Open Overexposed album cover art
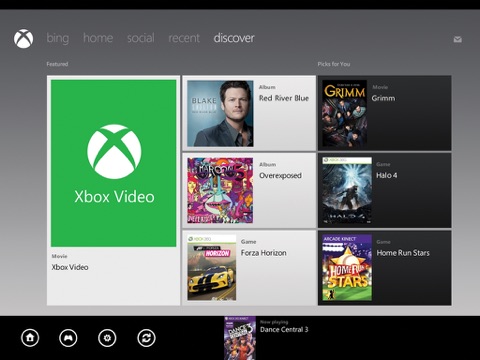The height and width of the screenshot is (360, 480). coord(220,190)
